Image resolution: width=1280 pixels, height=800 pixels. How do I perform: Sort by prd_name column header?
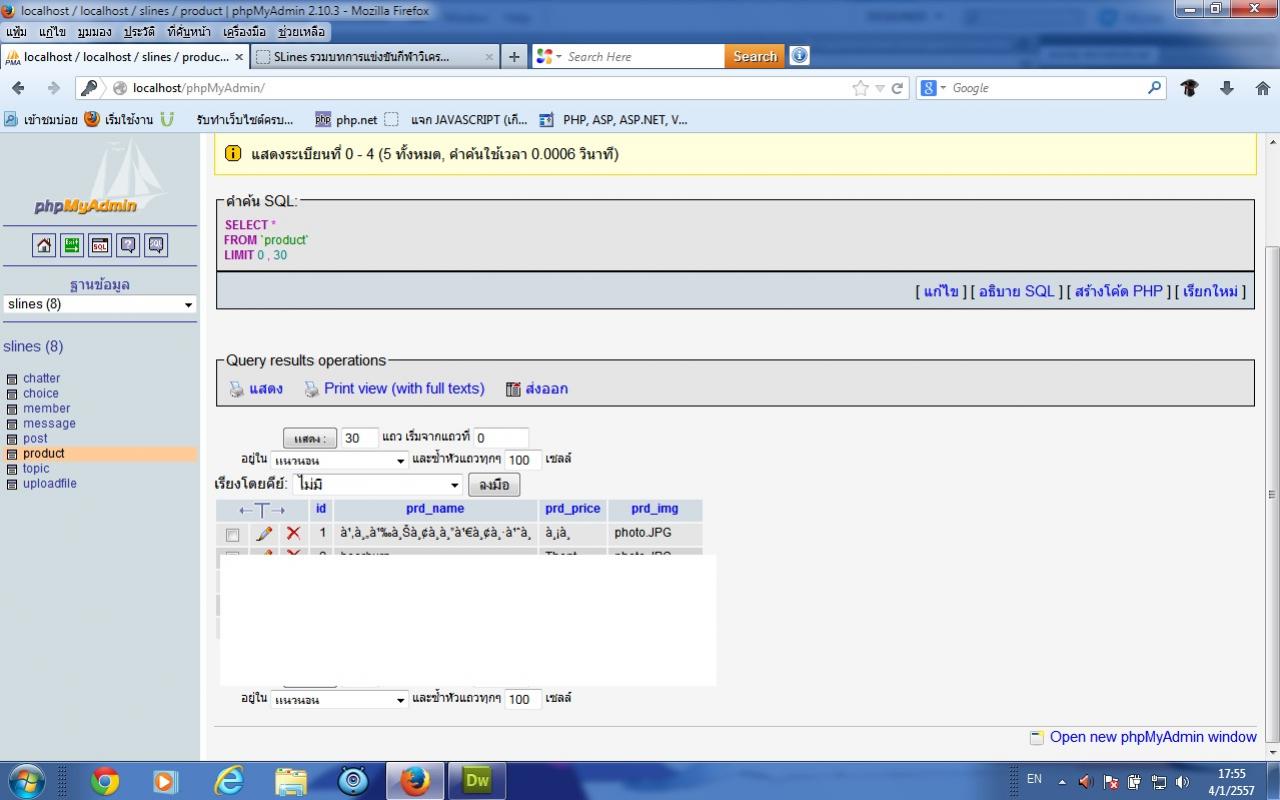pos(435,509)
